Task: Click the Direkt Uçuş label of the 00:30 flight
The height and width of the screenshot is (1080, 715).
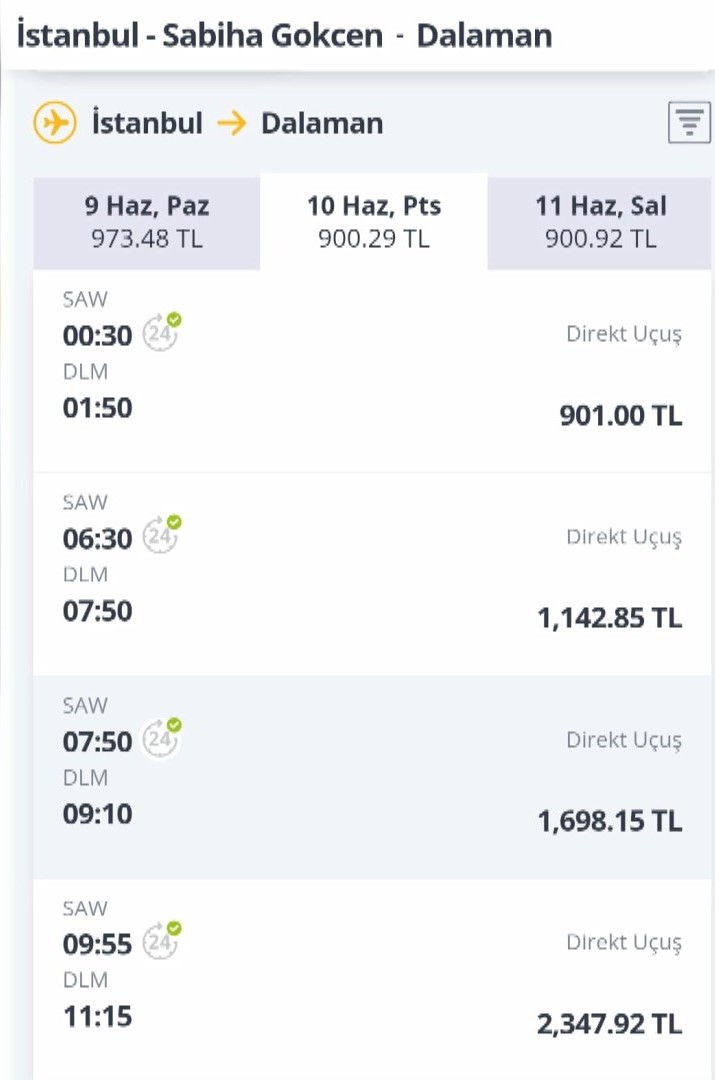Action: click(x=624, y=335)
